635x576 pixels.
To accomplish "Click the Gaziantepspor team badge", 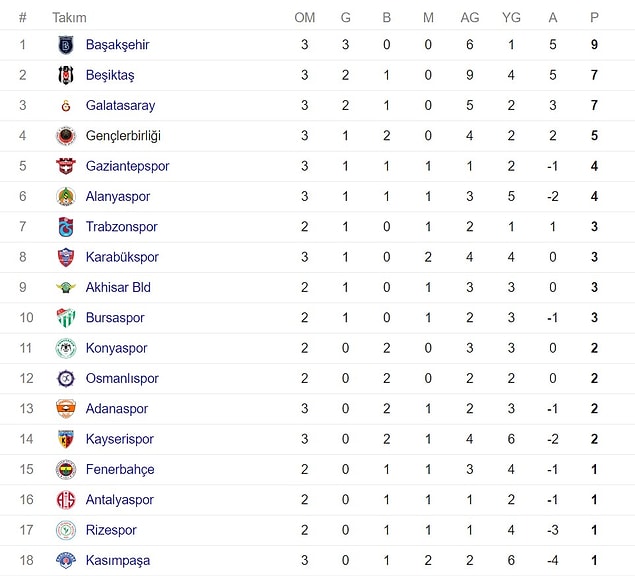I will coord(66,166).
